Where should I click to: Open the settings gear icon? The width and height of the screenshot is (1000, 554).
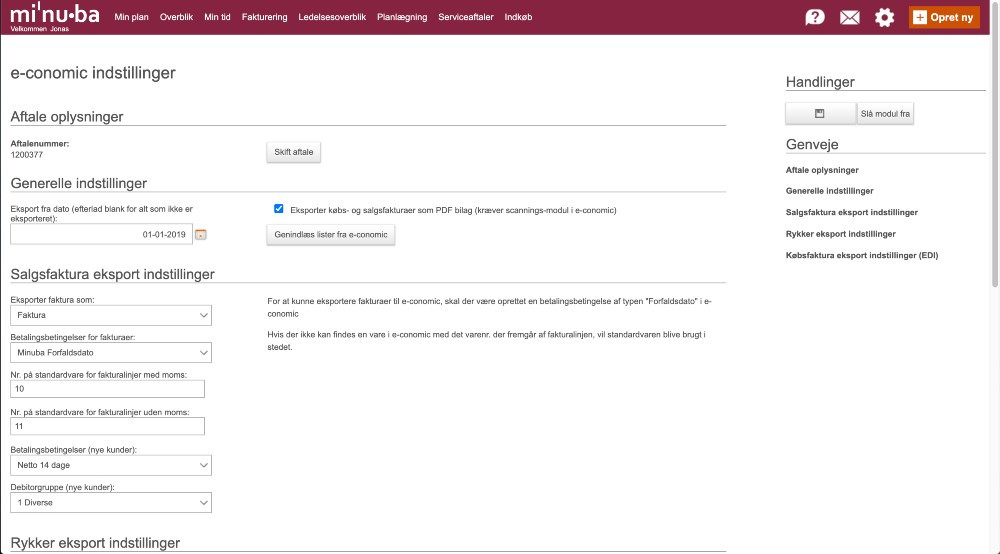pos(884,17)
